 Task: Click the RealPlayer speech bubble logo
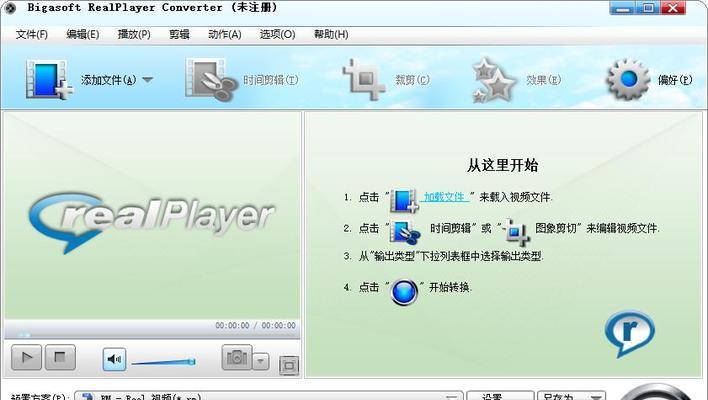[629, 334]
